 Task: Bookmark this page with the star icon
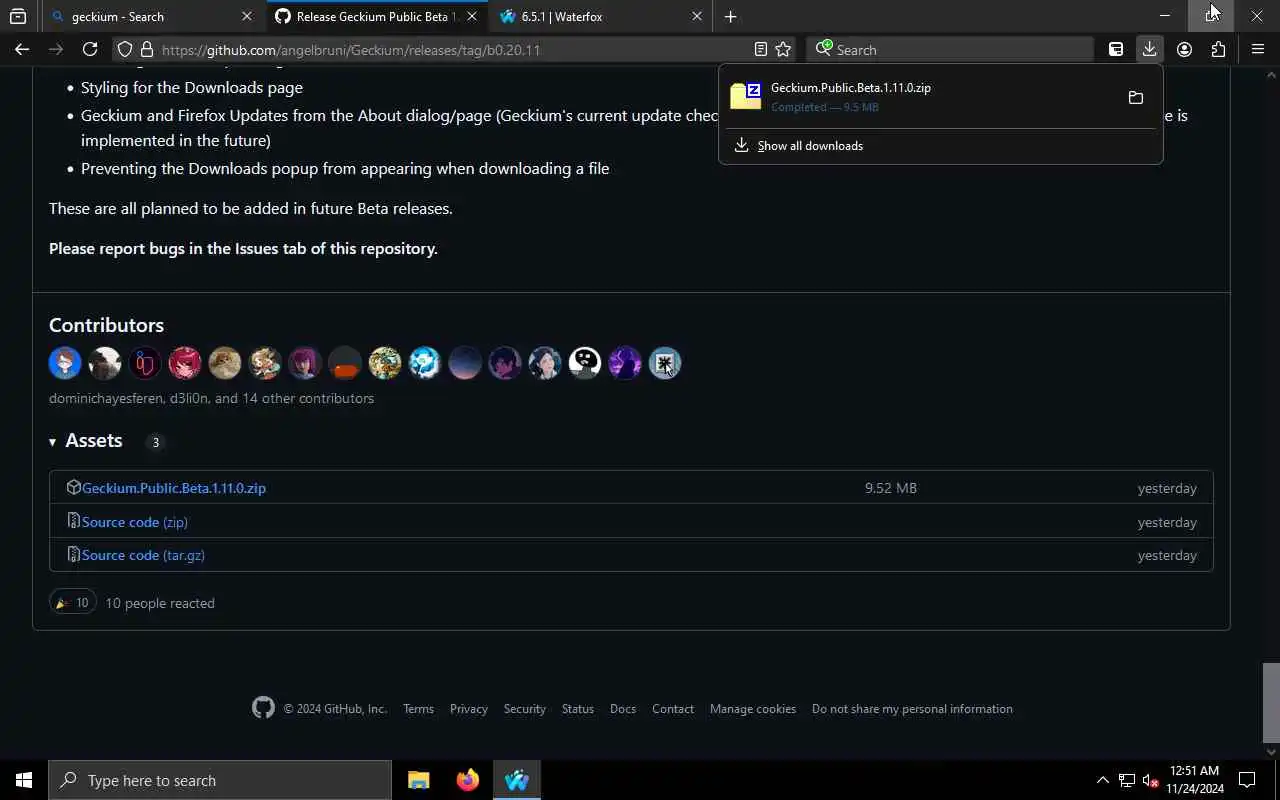click(783, 49)
